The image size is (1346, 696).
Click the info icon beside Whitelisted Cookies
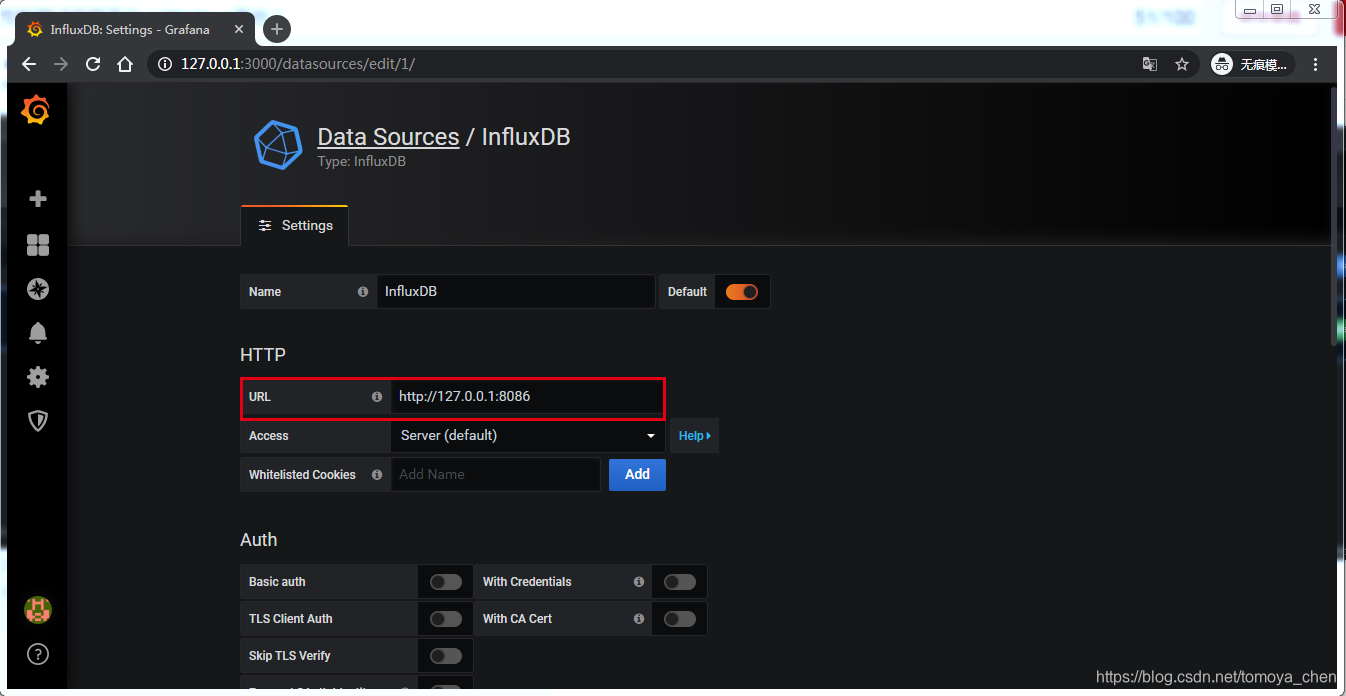click(377, 475)
